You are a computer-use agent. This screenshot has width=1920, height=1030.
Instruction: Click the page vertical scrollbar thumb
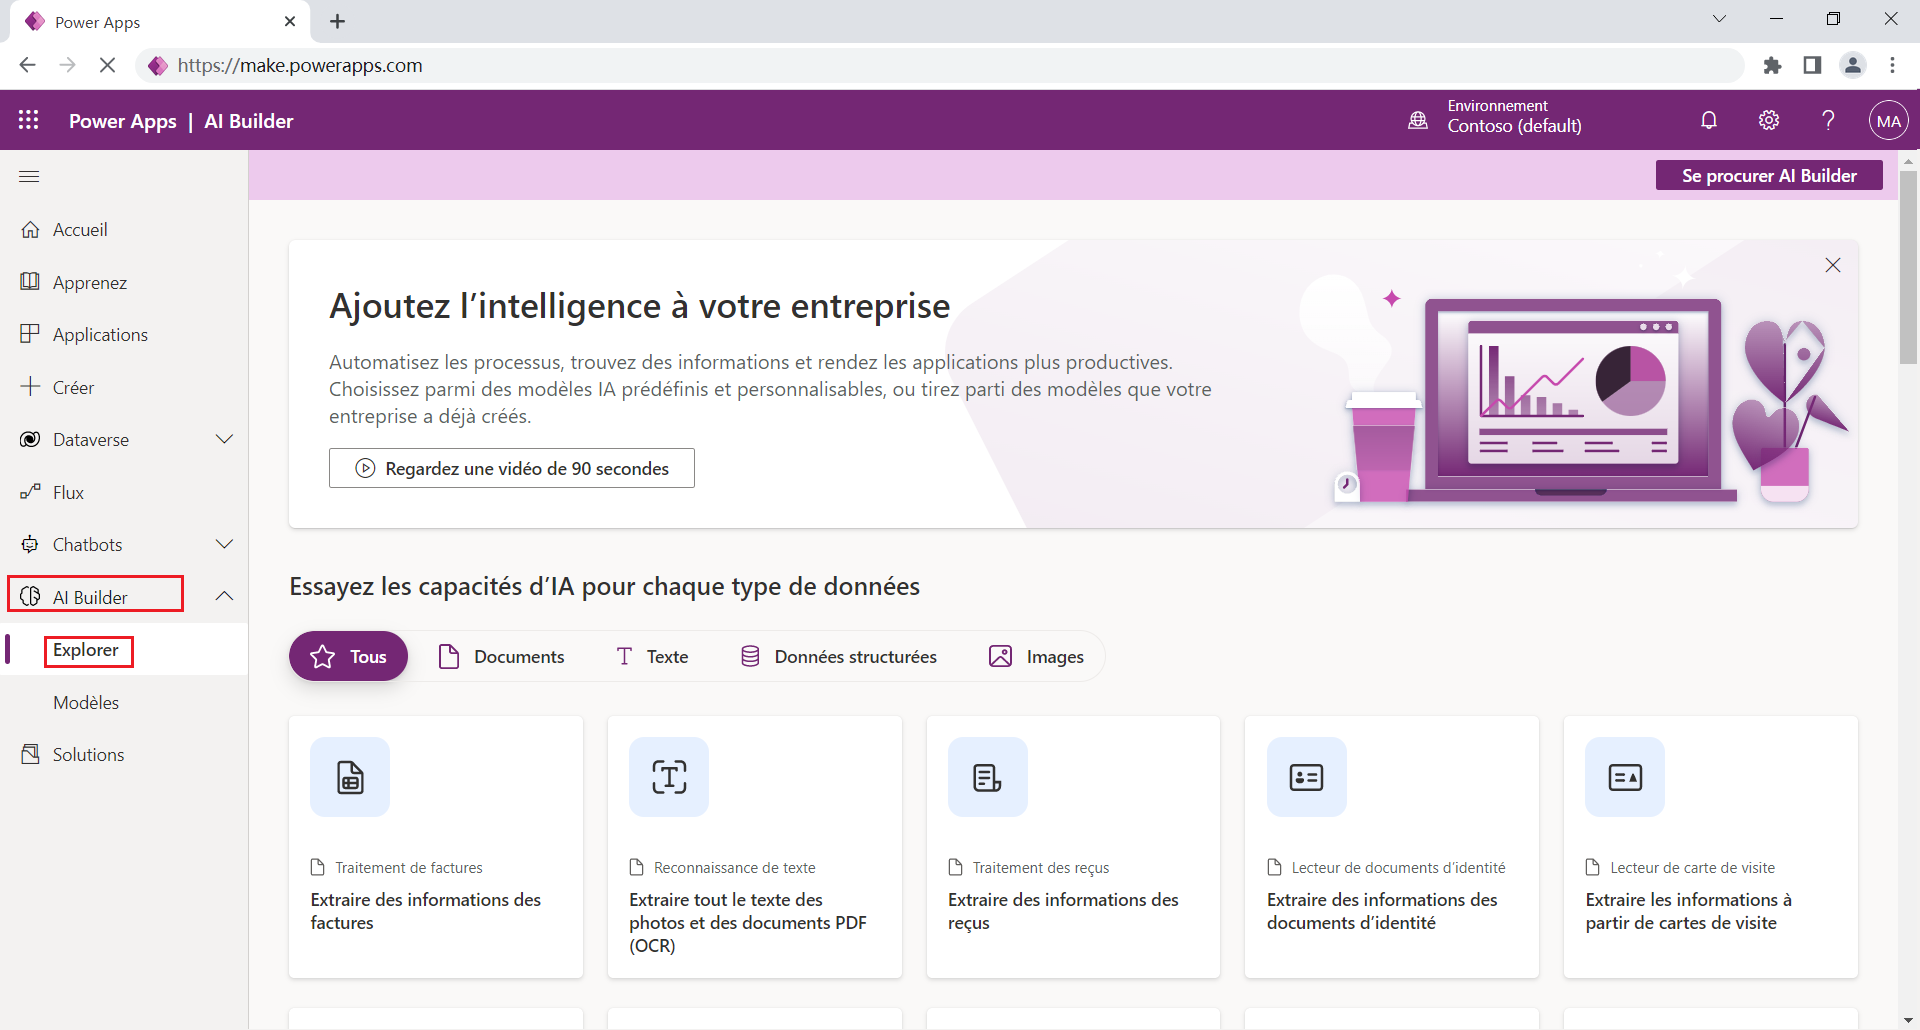coord(1908,266)
